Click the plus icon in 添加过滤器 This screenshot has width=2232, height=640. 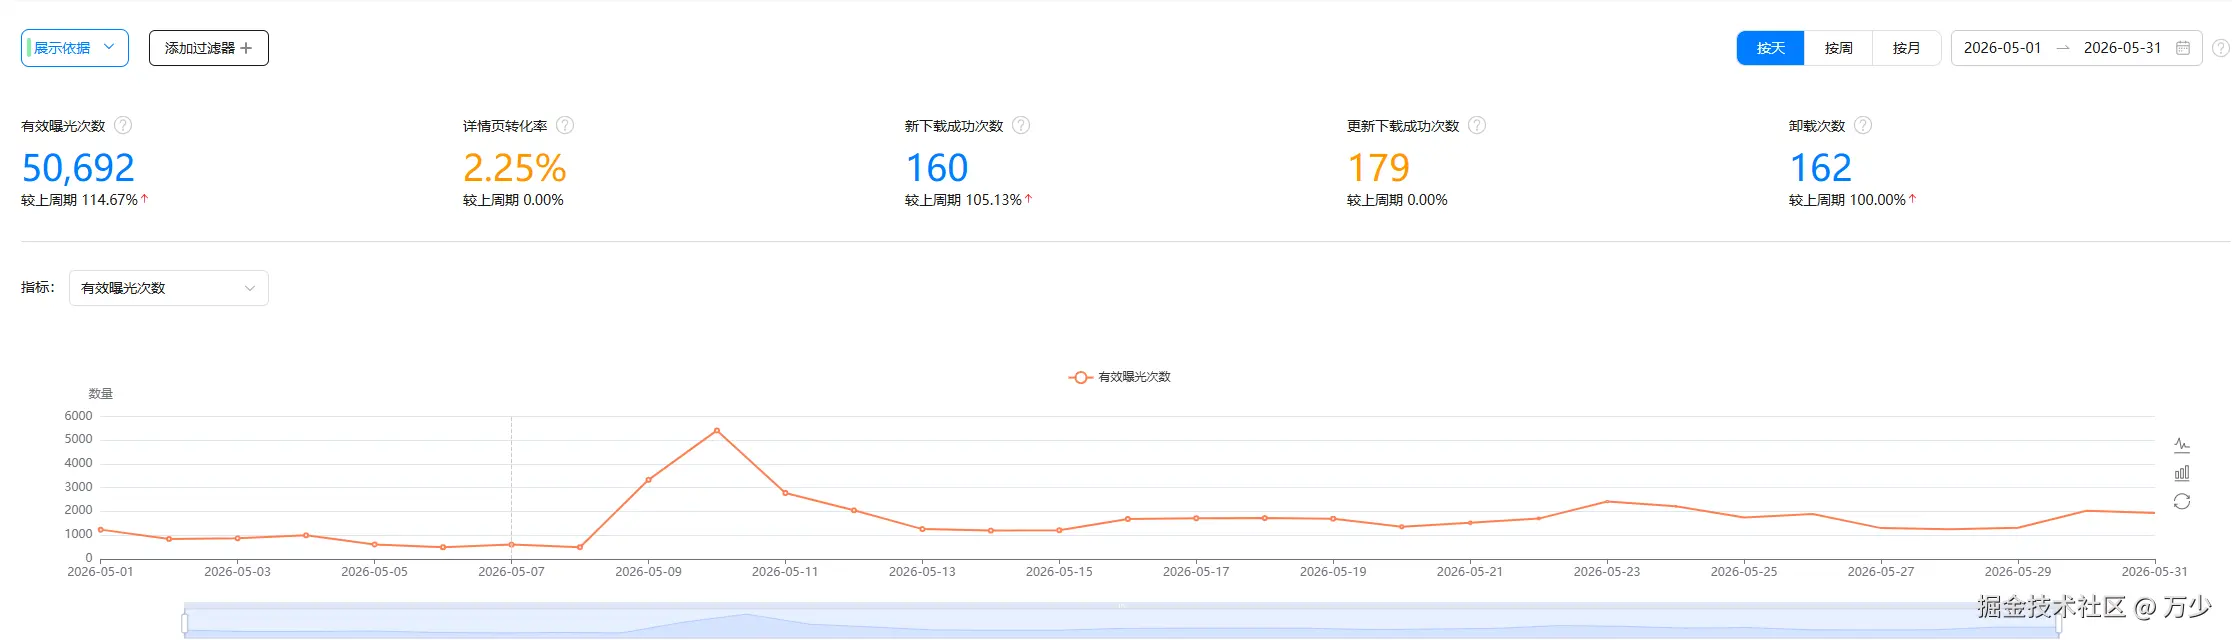pos(246,48)
